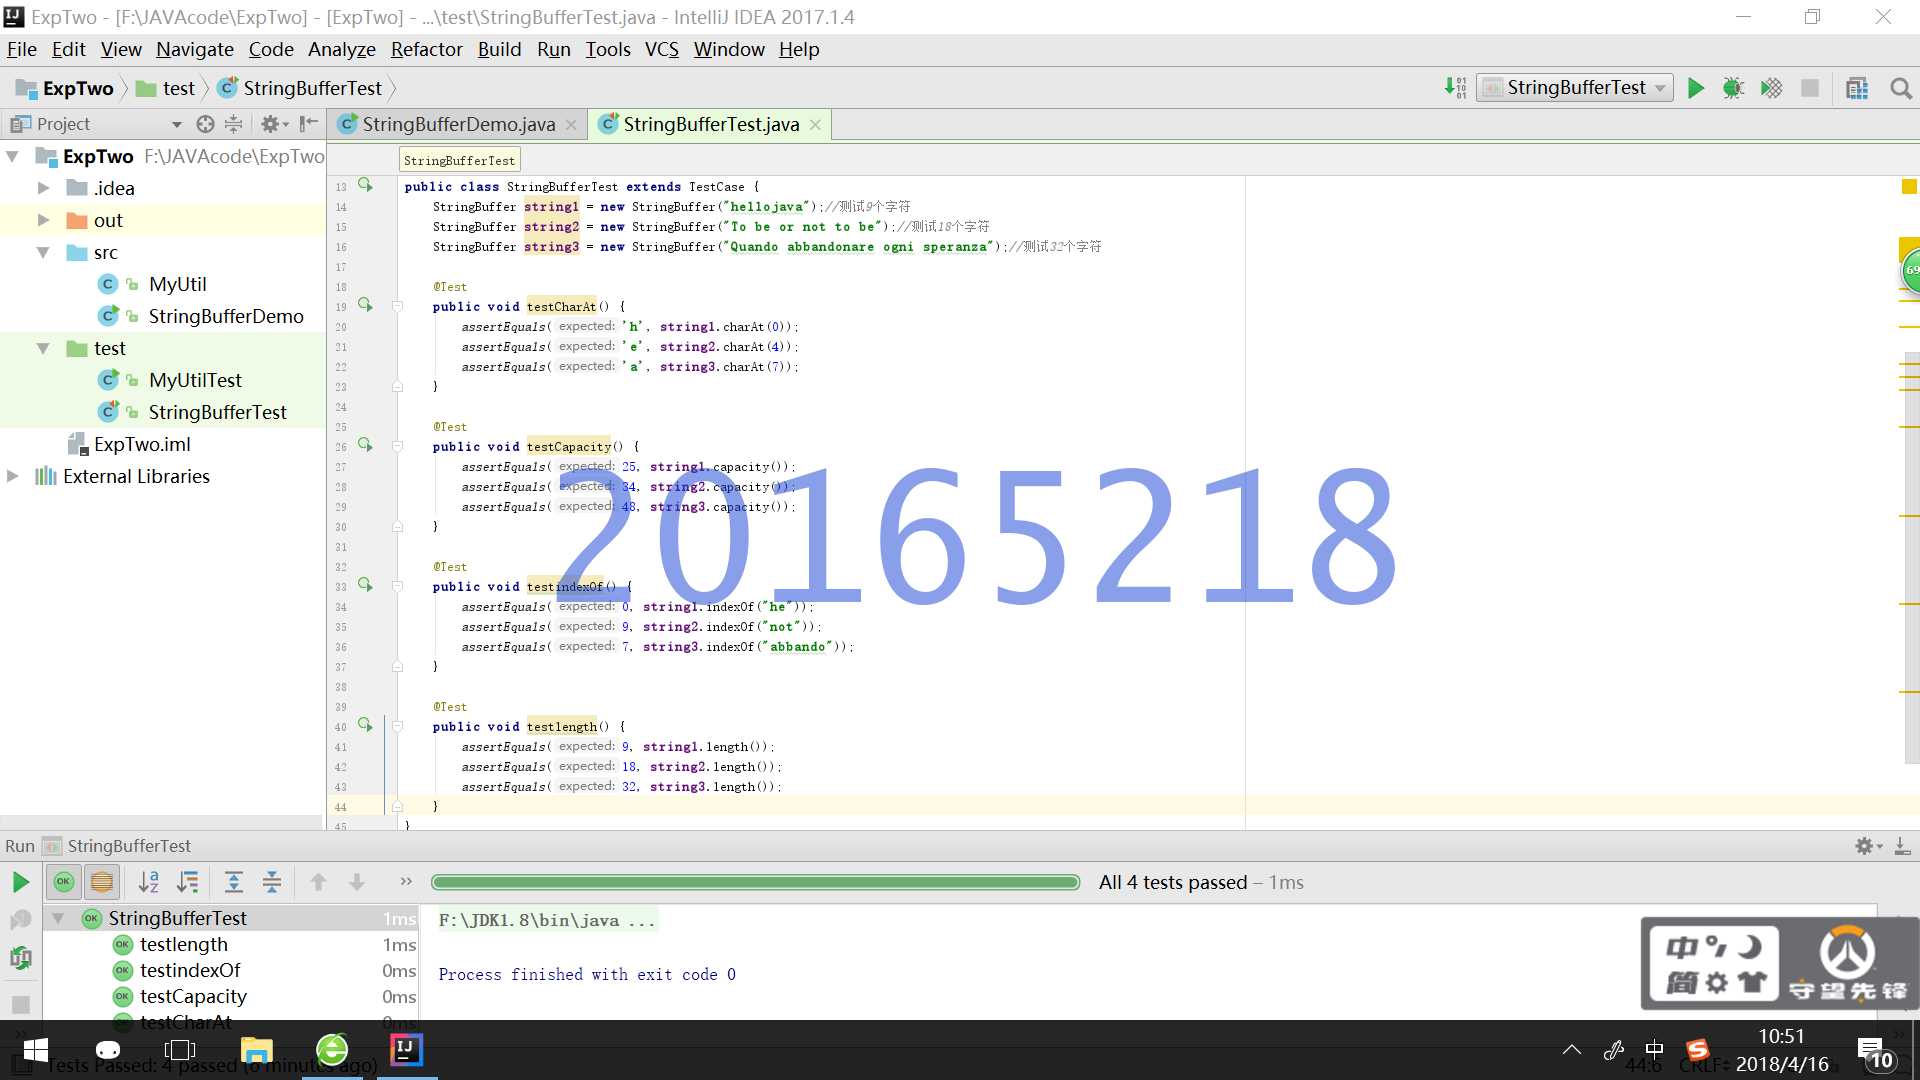Open File Explorer from taskbar

(x=256, y=1050)
